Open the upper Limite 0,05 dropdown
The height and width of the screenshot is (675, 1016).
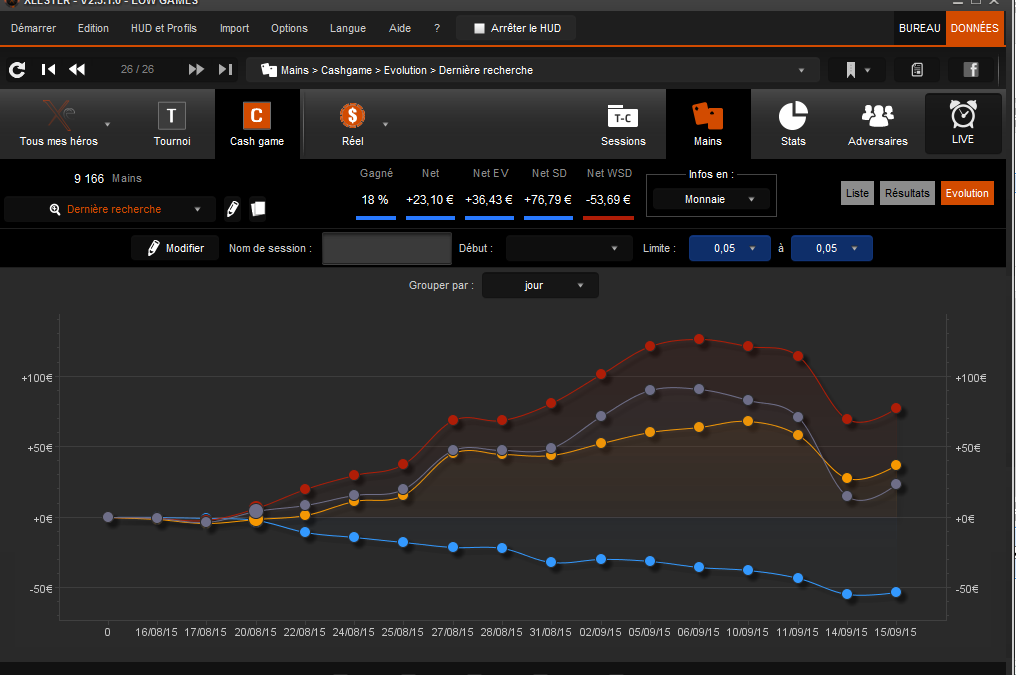831,248
